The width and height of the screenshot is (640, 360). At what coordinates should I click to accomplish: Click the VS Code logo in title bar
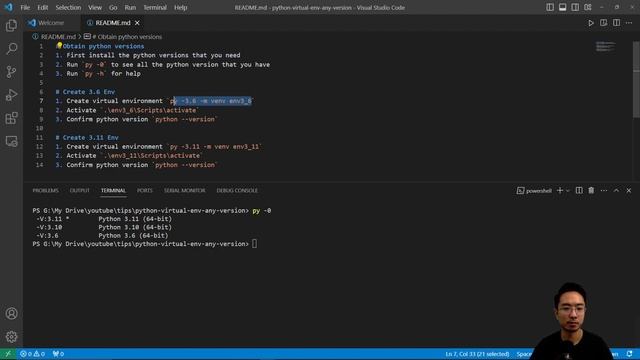8,7
